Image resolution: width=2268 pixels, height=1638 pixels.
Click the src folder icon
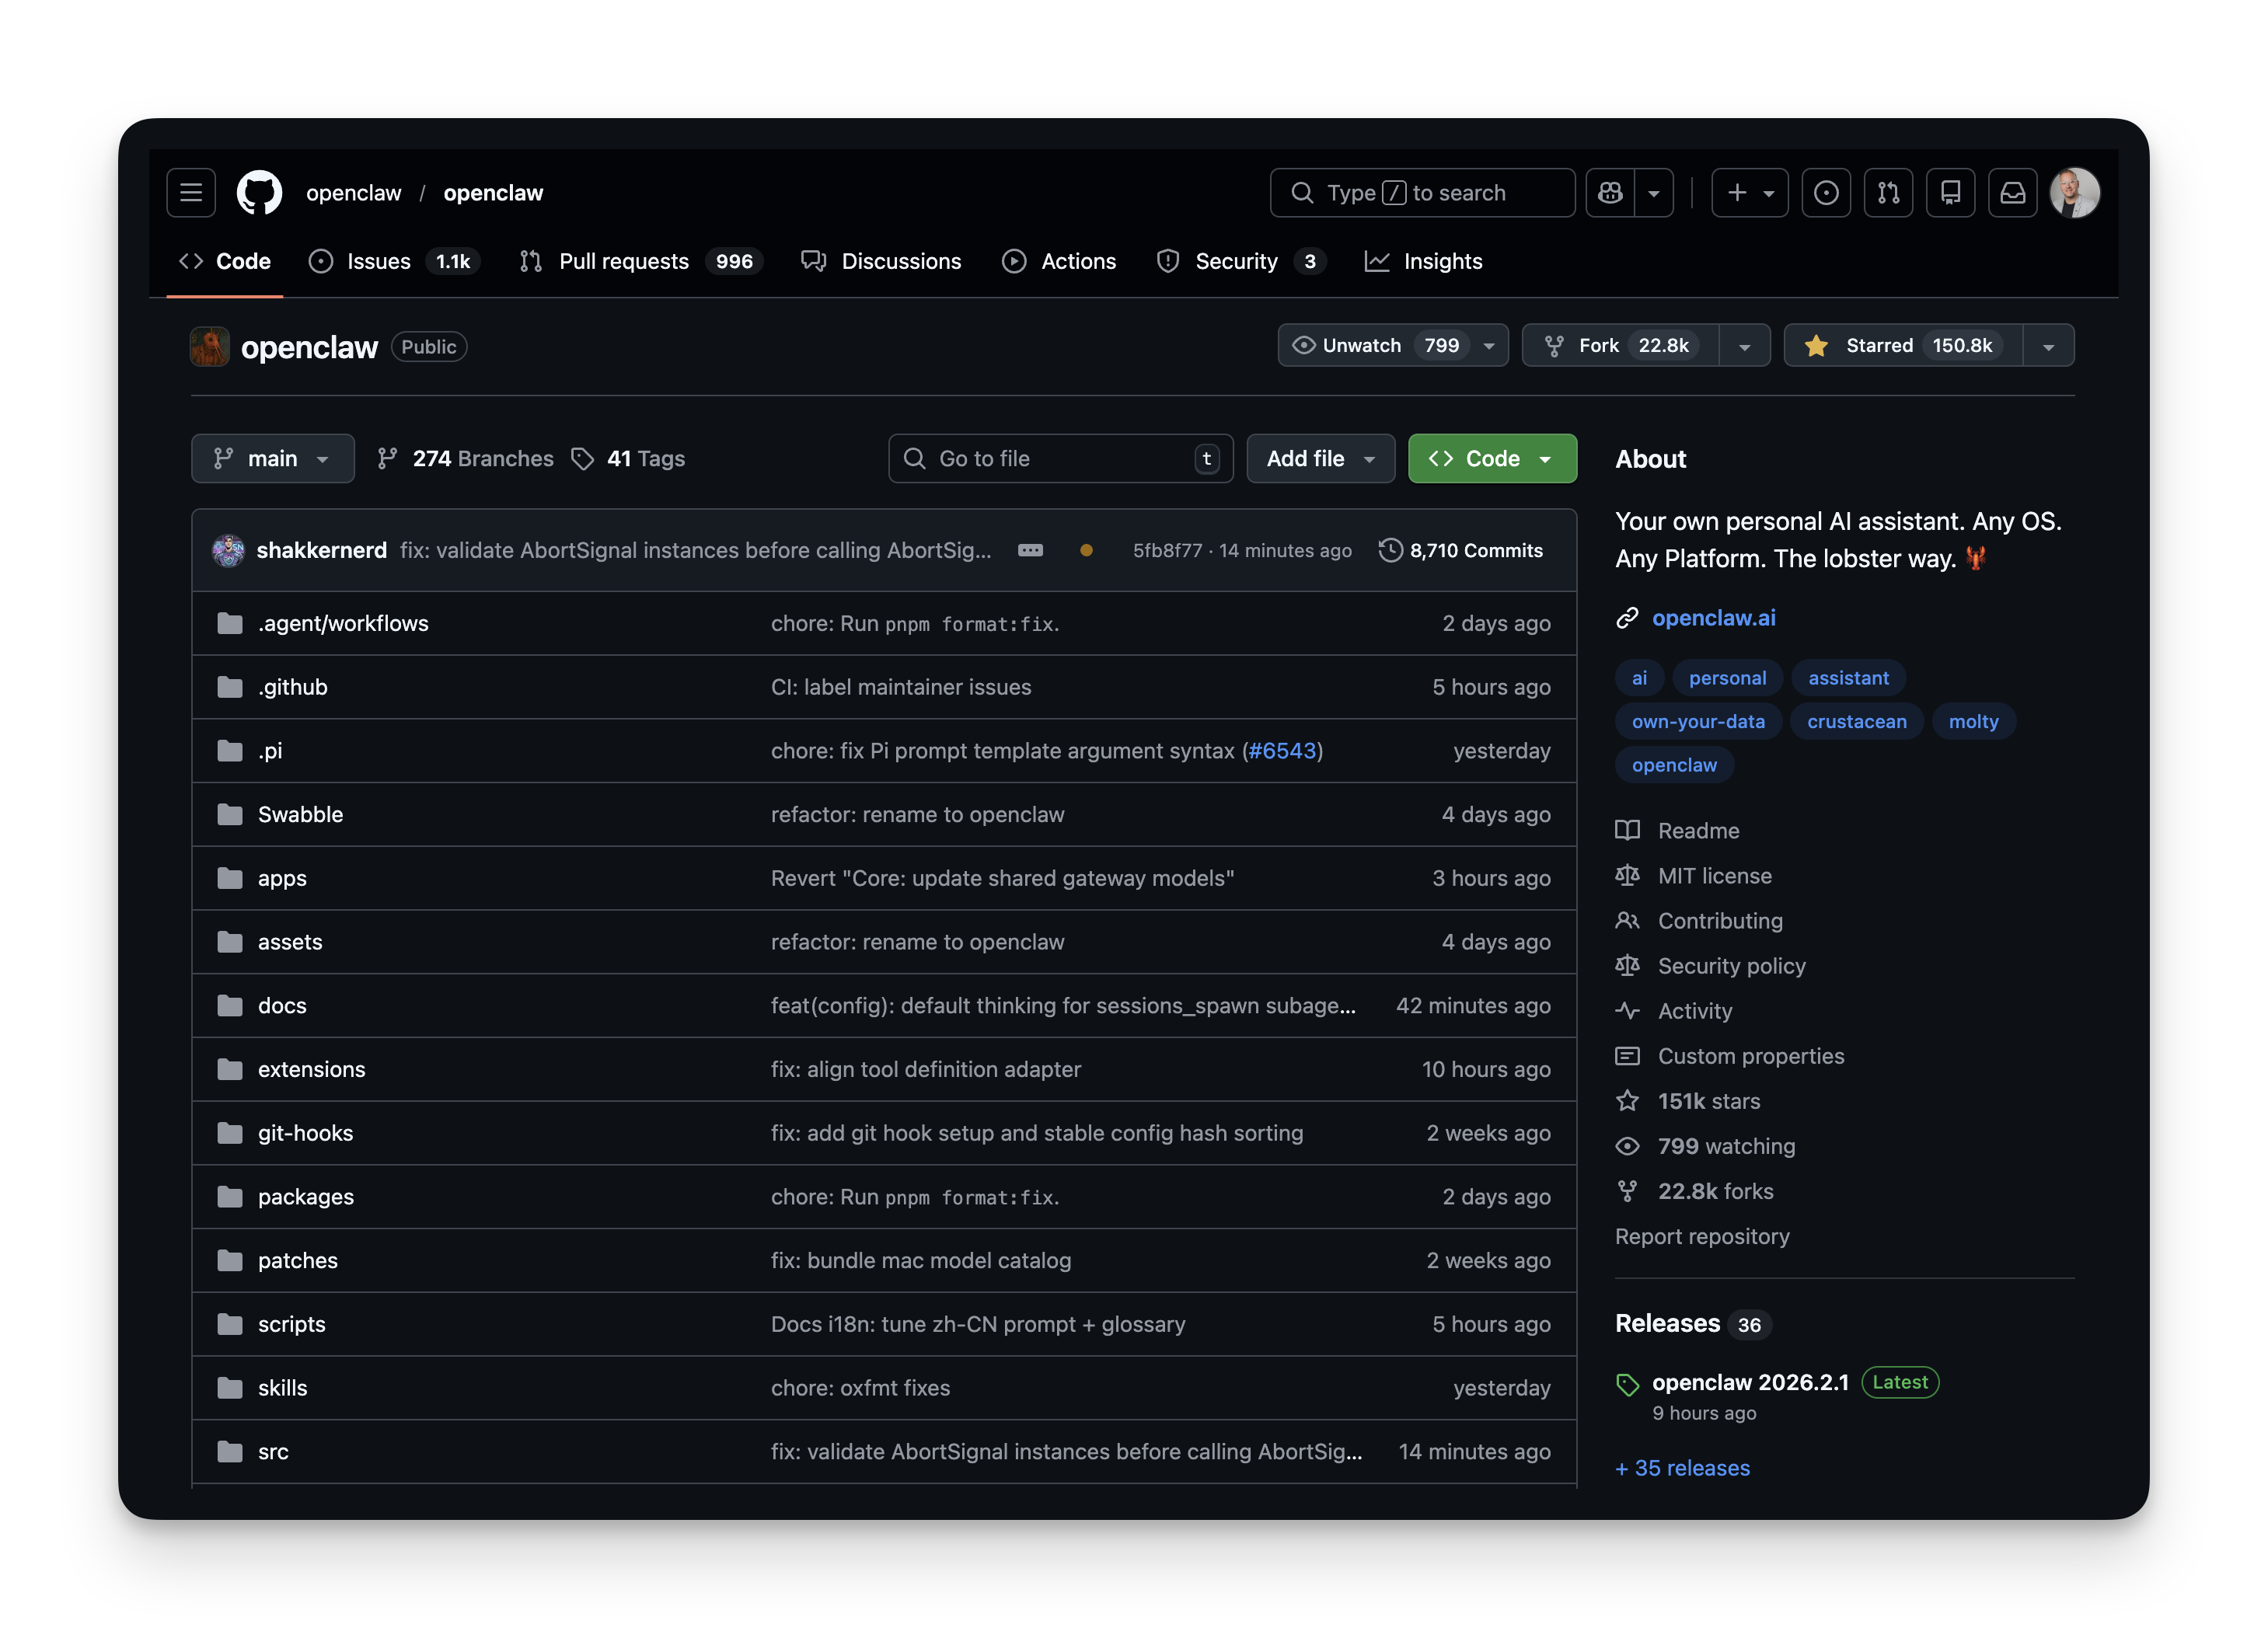coord(230,1451)
